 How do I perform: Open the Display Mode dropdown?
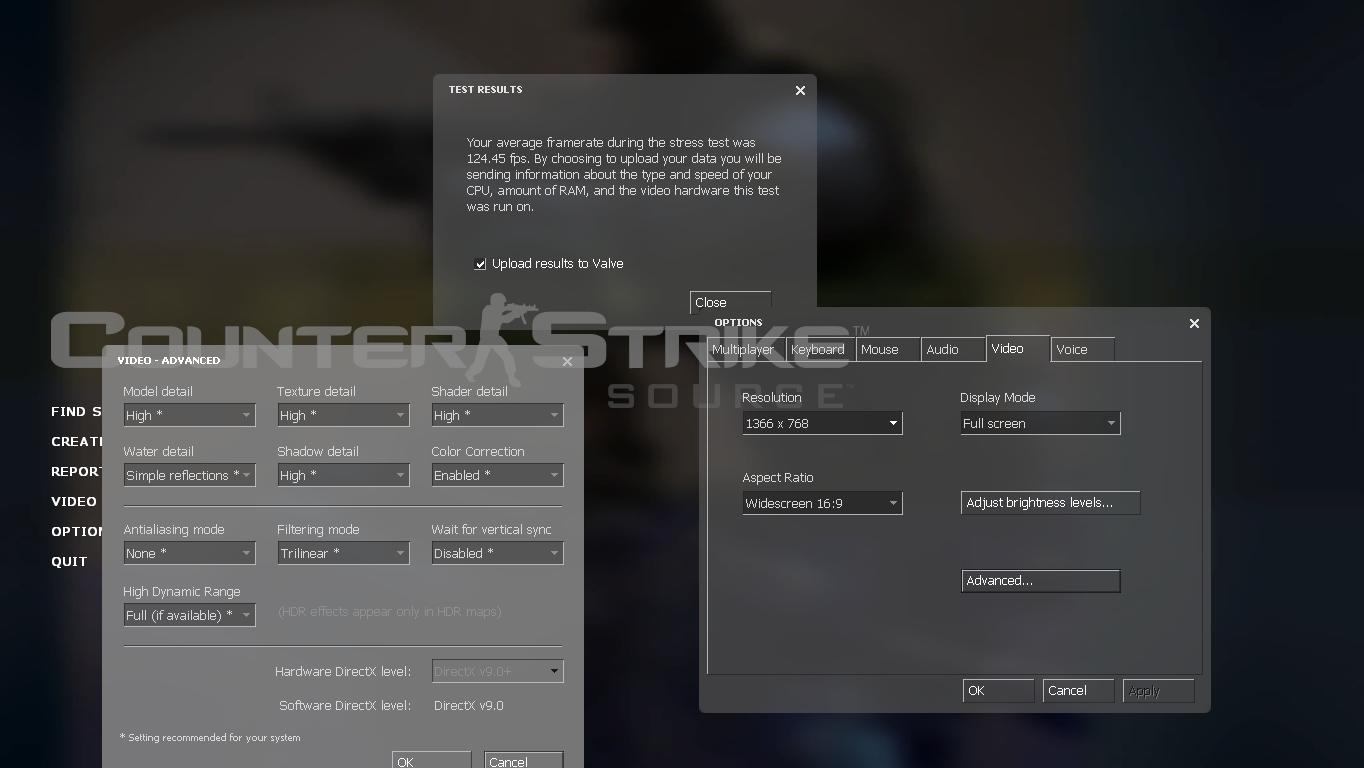tap(1040, 423)
